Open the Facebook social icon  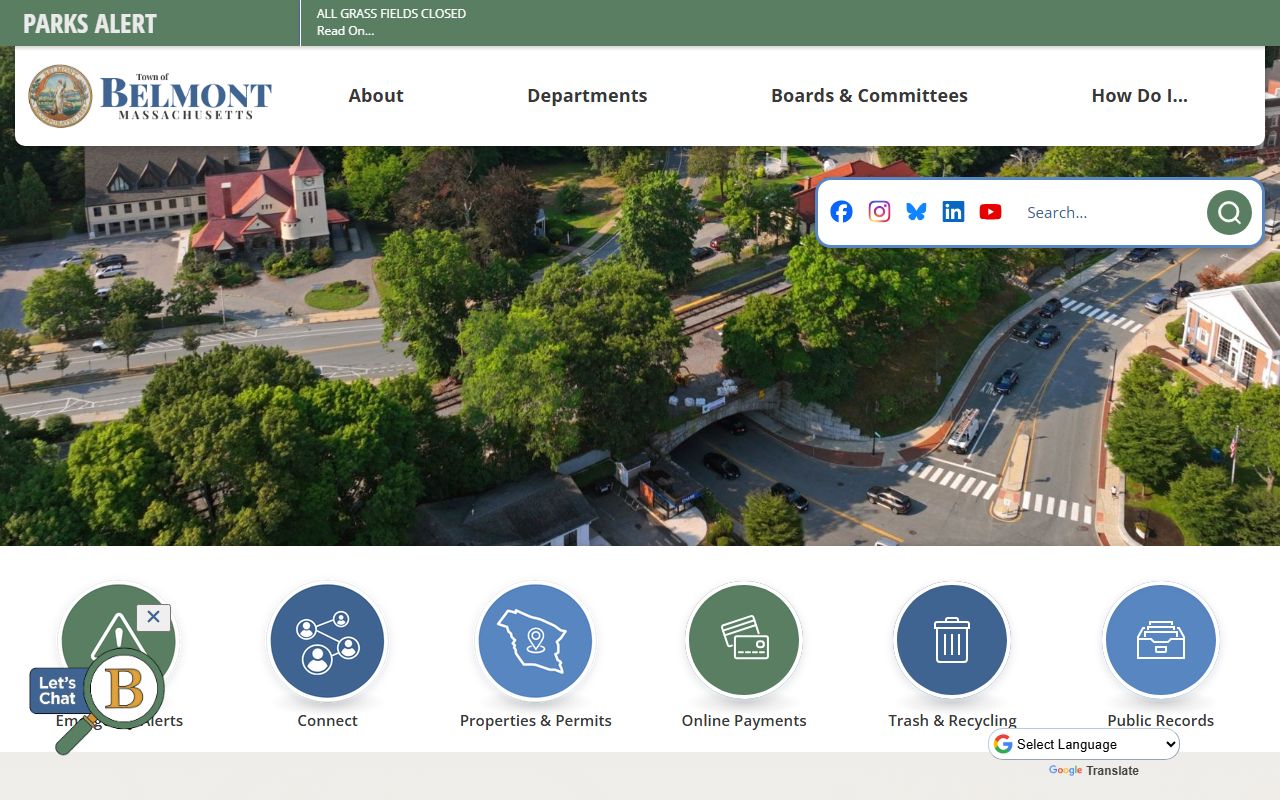point(841,212)
